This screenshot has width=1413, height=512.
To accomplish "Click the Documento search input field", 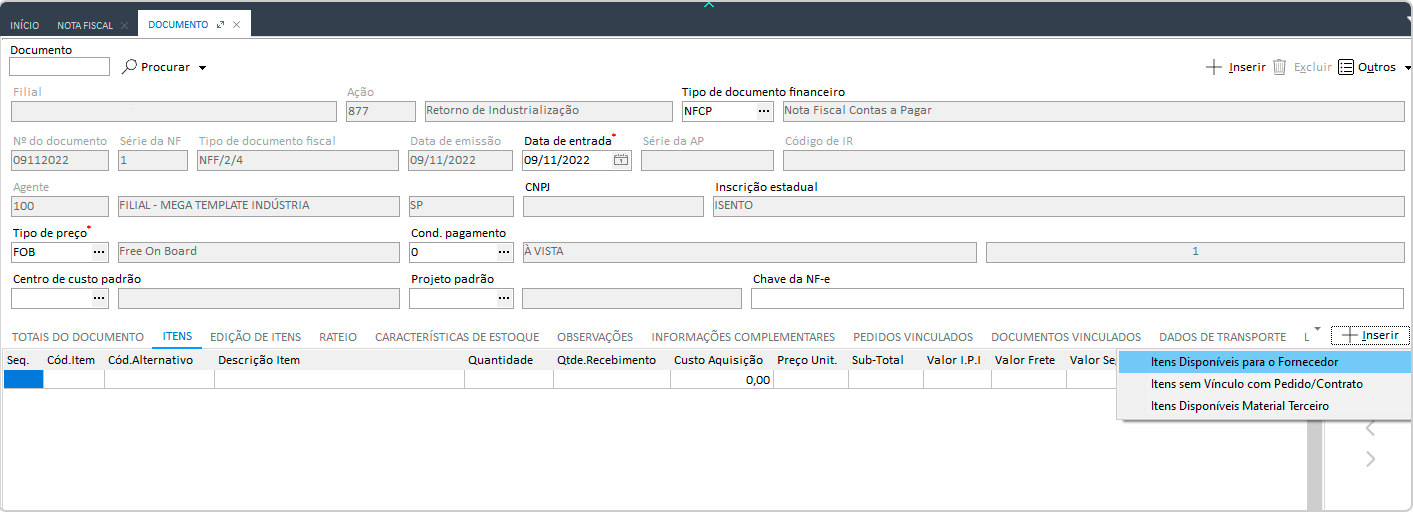I will [x=59, y=67].
